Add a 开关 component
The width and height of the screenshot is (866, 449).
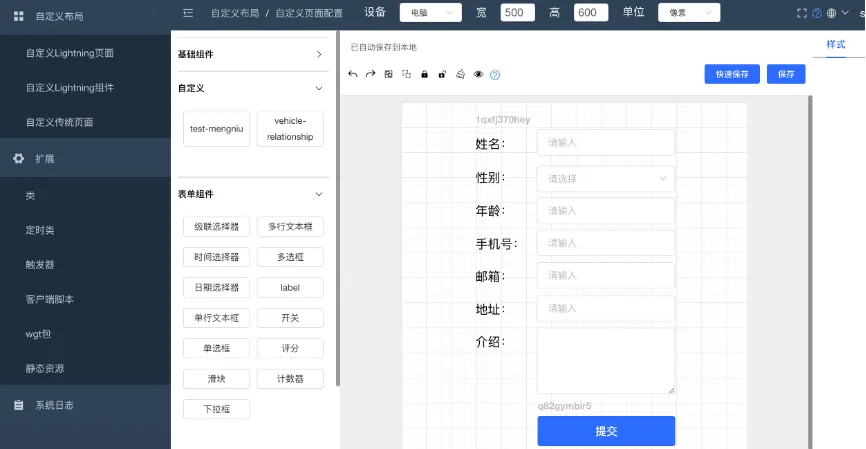[290, 318]
